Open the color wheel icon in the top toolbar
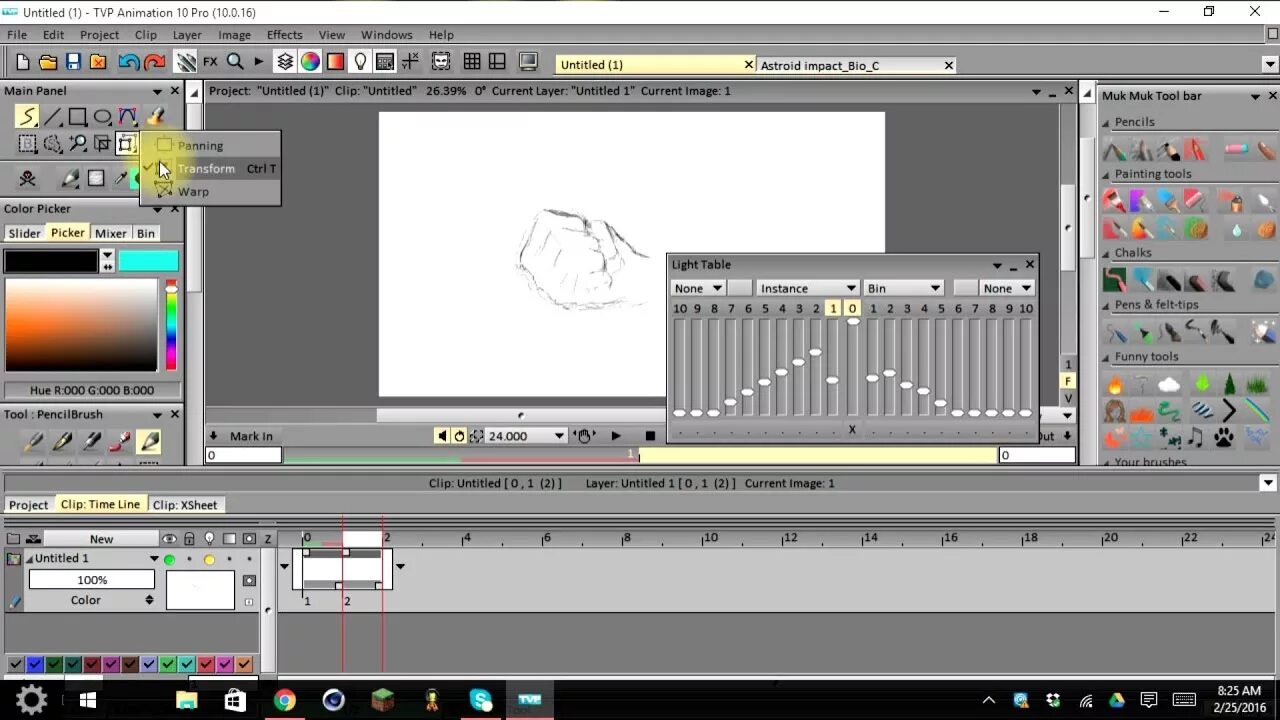This screenshot has height=720, width=1280. tap(310, 62)
